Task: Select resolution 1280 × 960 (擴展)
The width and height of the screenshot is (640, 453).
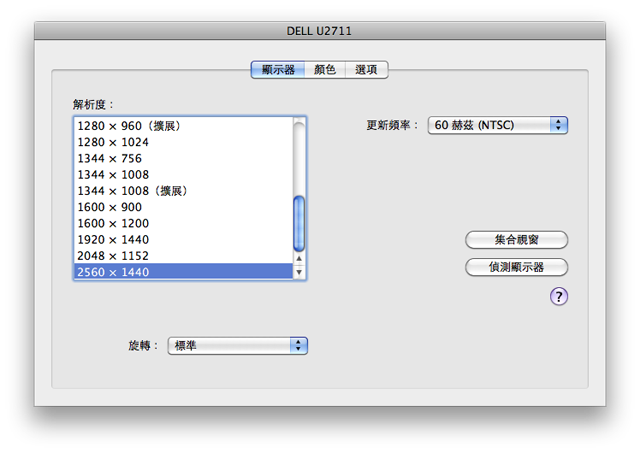Action: click(183, 126)
